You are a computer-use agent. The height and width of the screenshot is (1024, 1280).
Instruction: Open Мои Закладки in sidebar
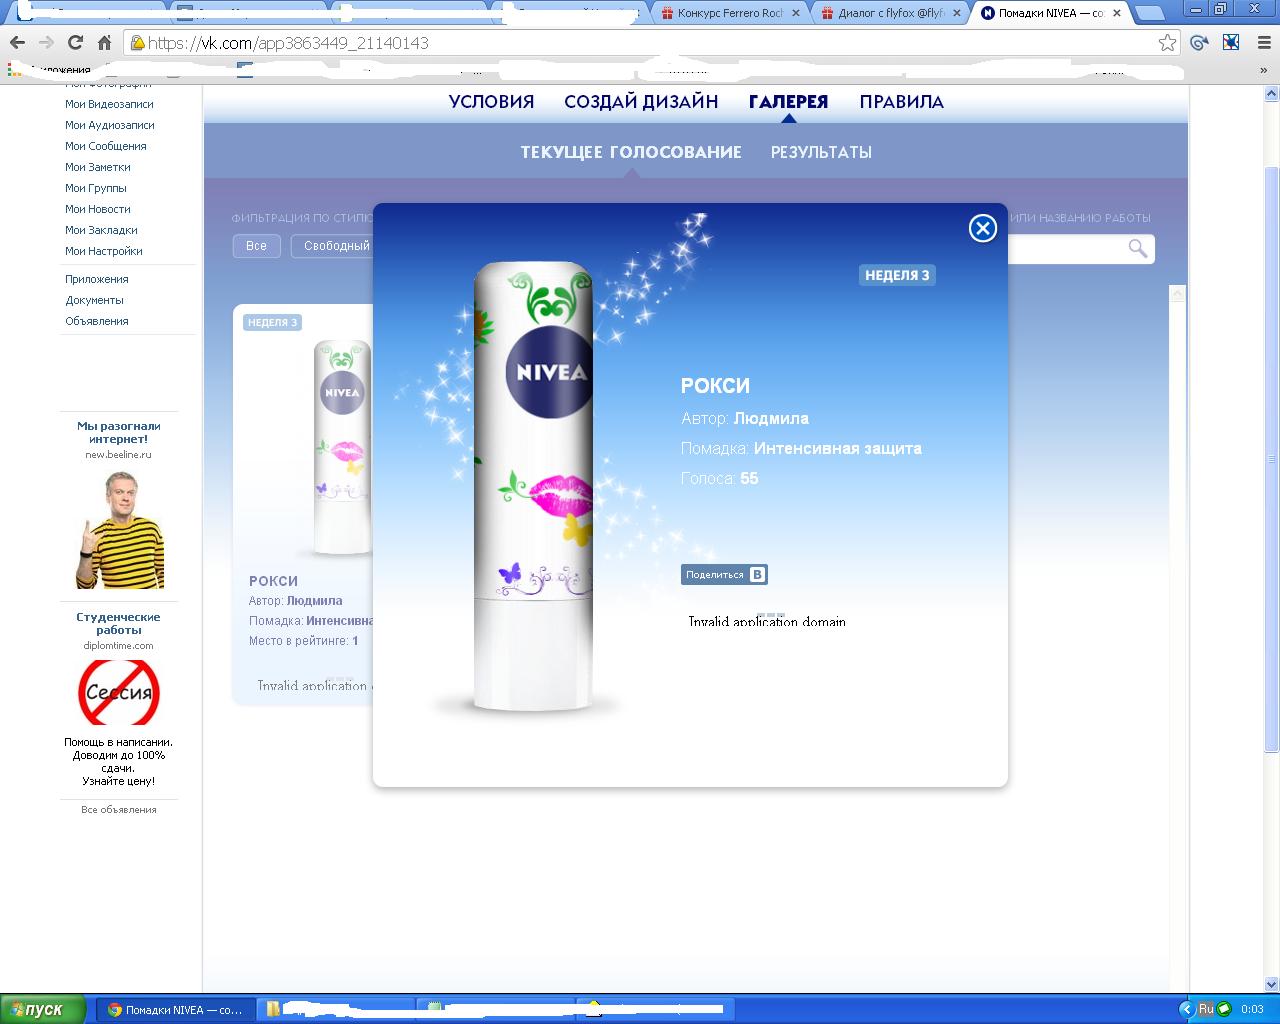click(101, 230)
